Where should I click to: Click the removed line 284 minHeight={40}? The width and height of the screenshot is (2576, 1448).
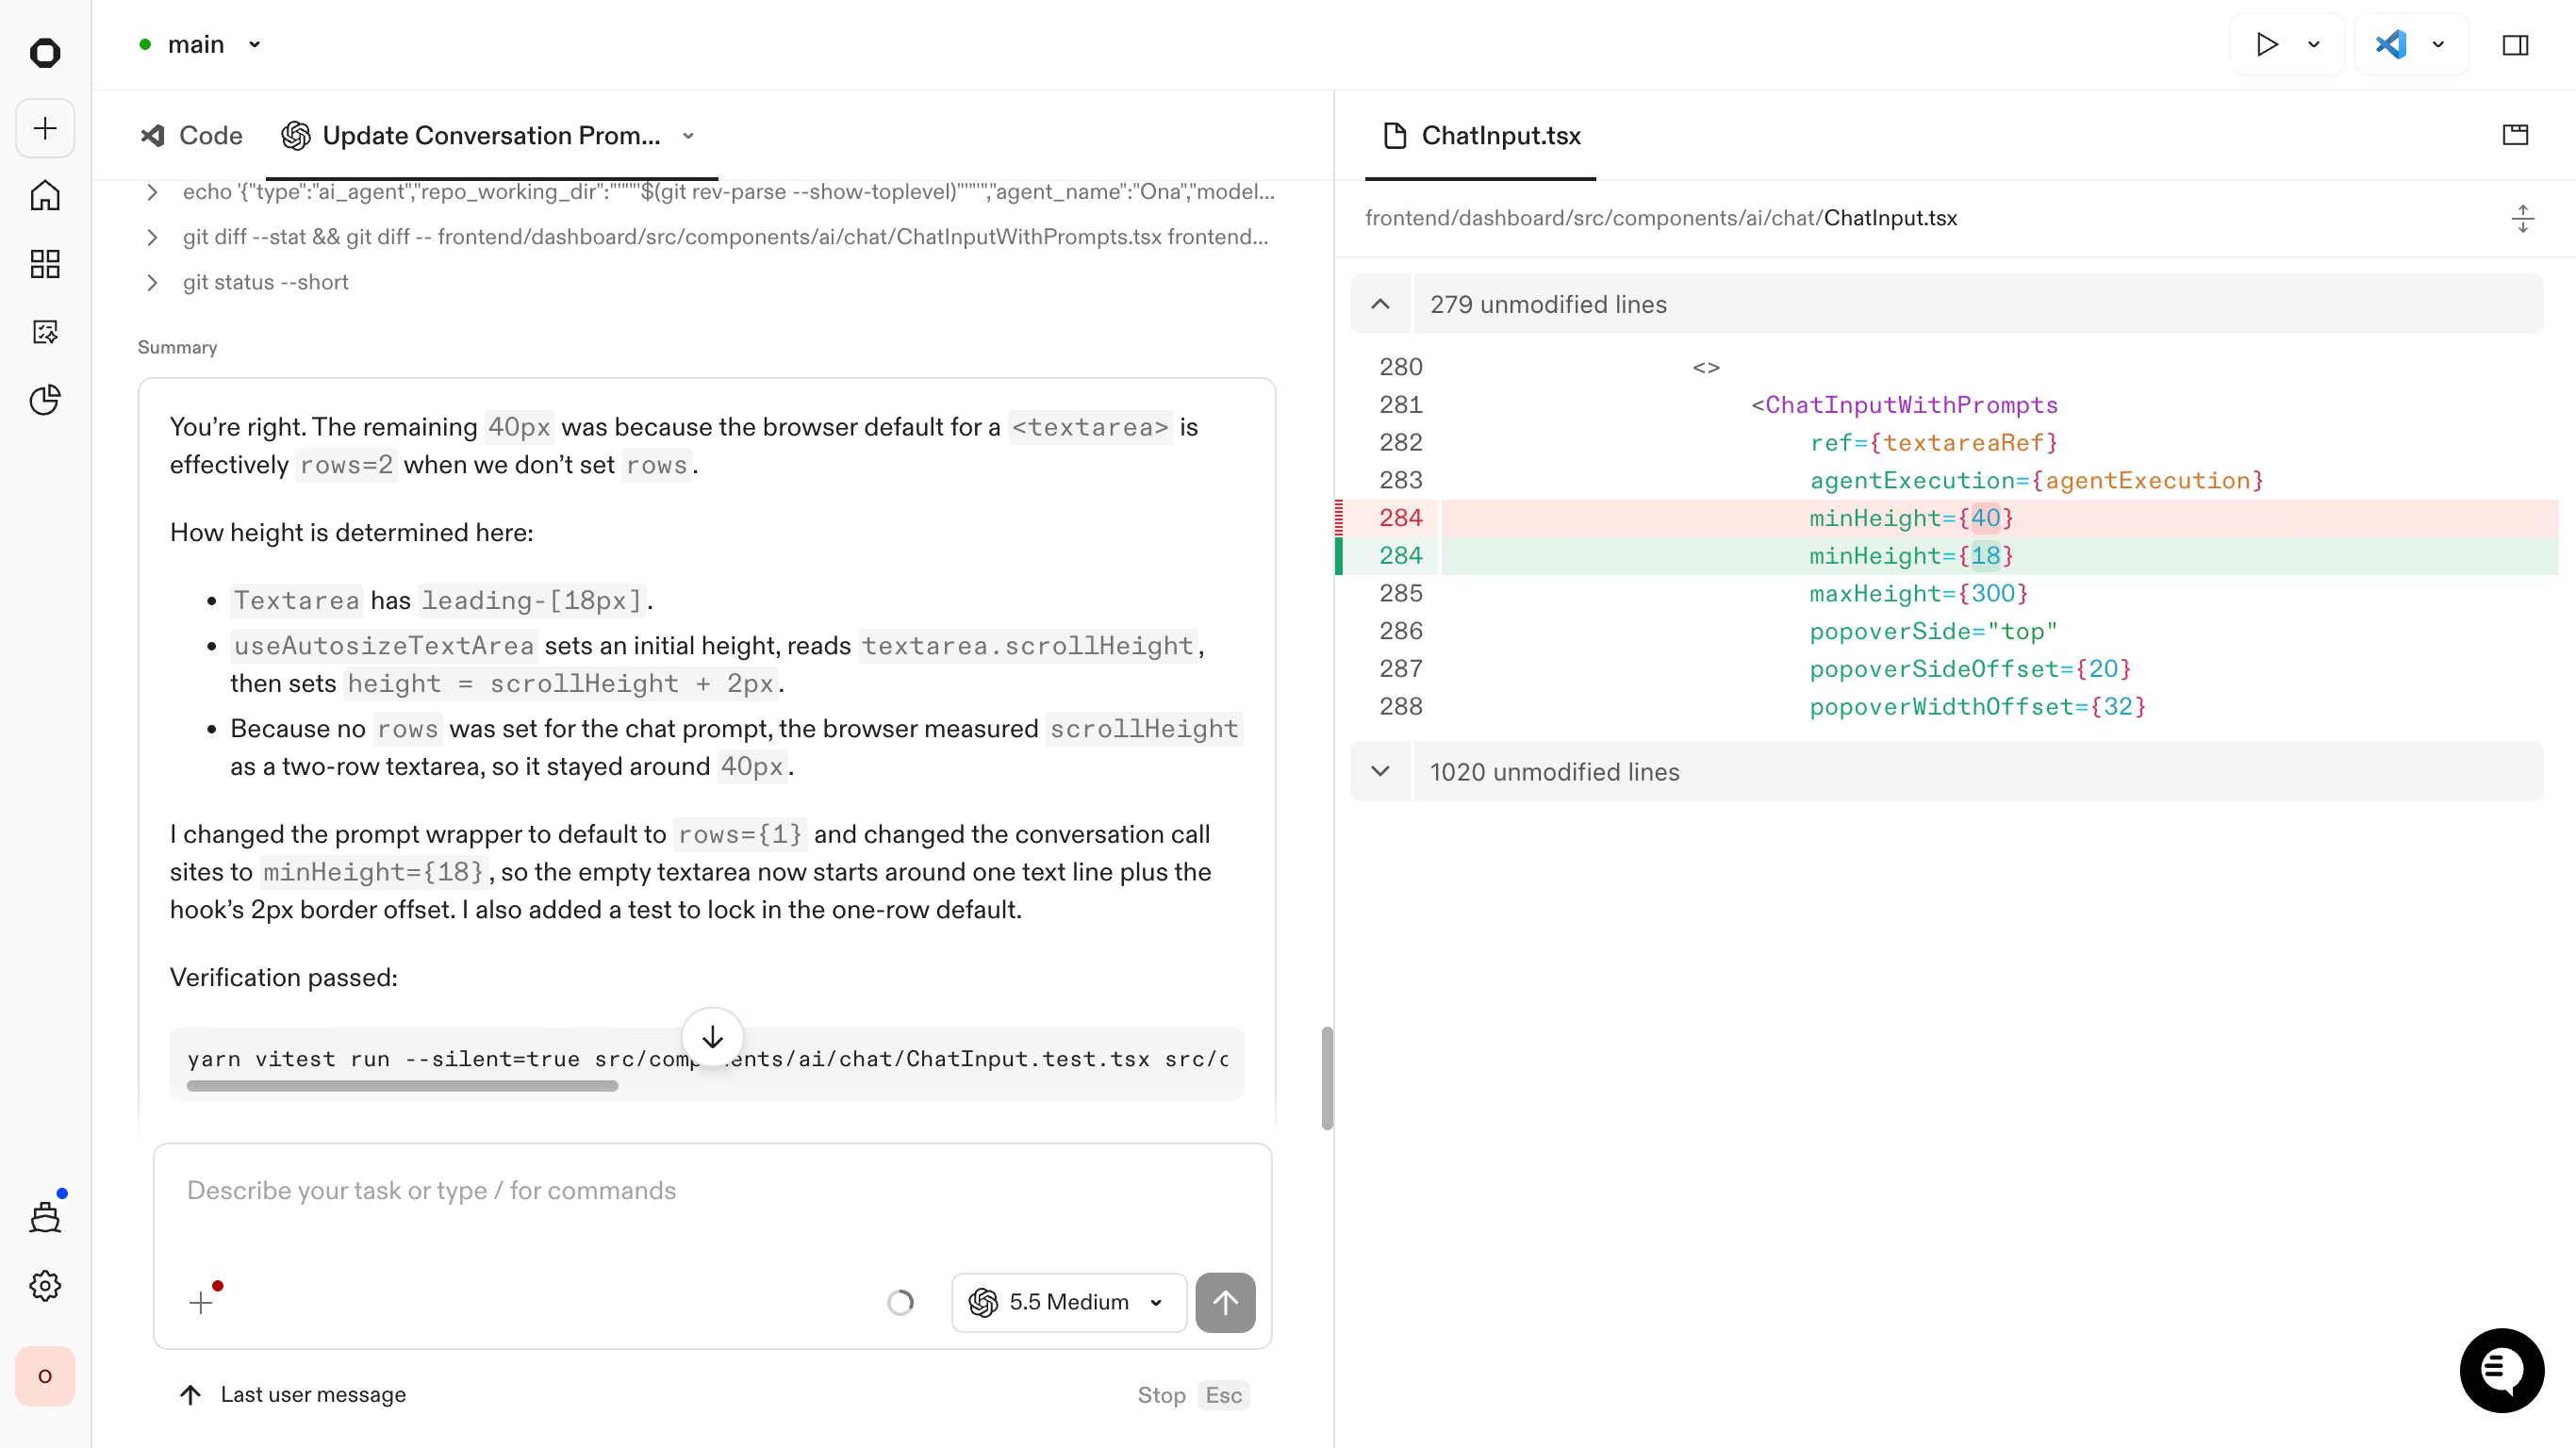point(1946,518)
